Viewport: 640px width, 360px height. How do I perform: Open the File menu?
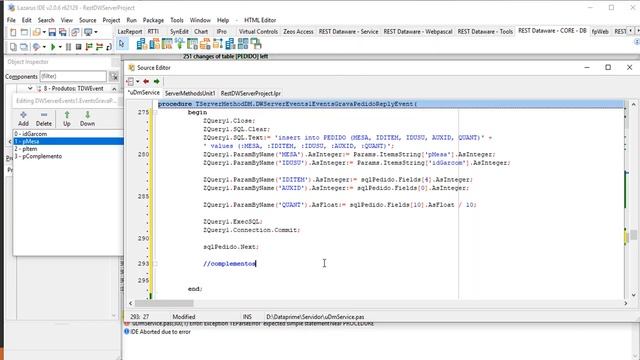pyautogui.click(x=11, y=20)
